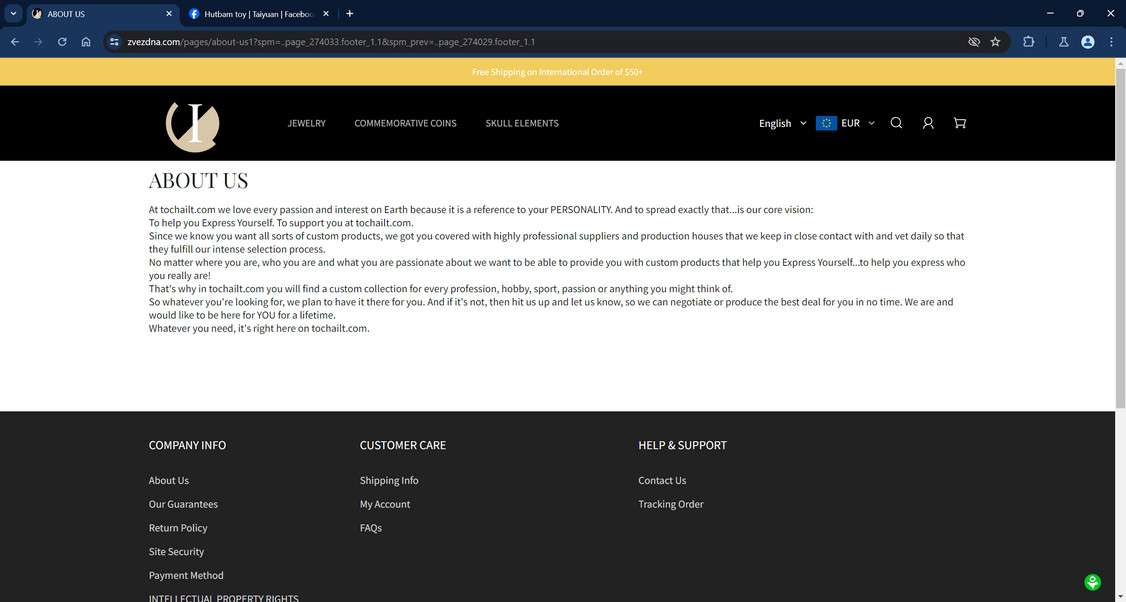Open the JEWELRY menu
The height and width of the screenshot is (602, 1126).
[x=307, y=123]
